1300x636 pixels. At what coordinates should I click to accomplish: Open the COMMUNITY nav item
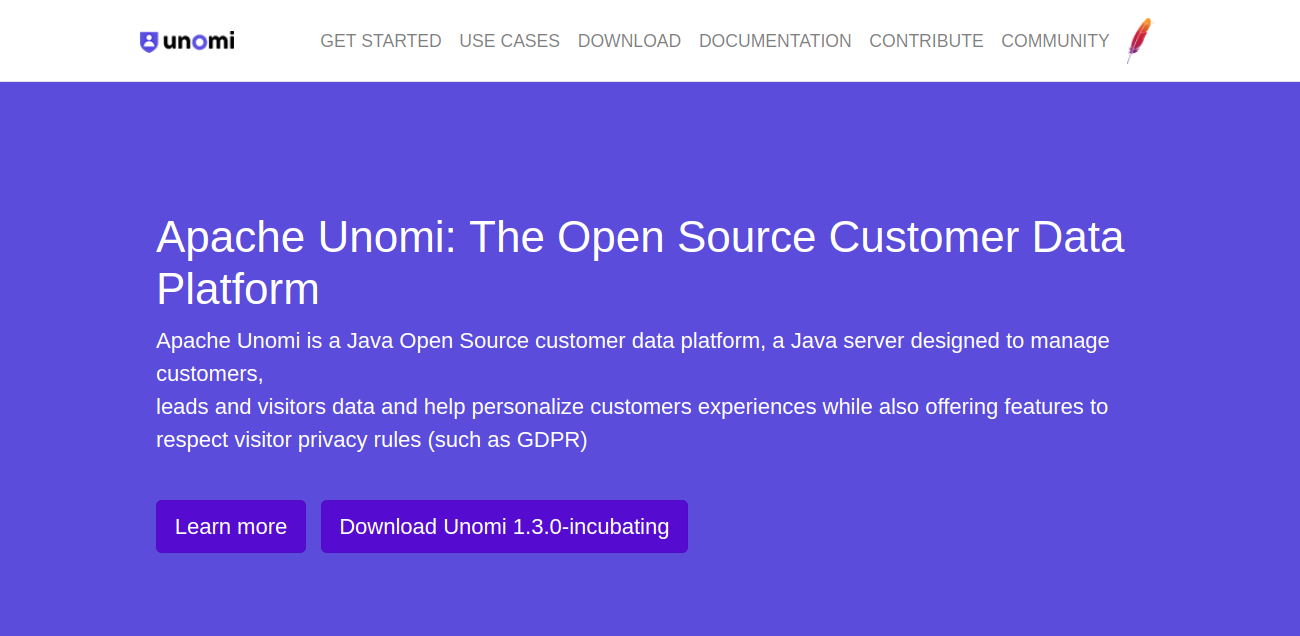point(1055,41)
